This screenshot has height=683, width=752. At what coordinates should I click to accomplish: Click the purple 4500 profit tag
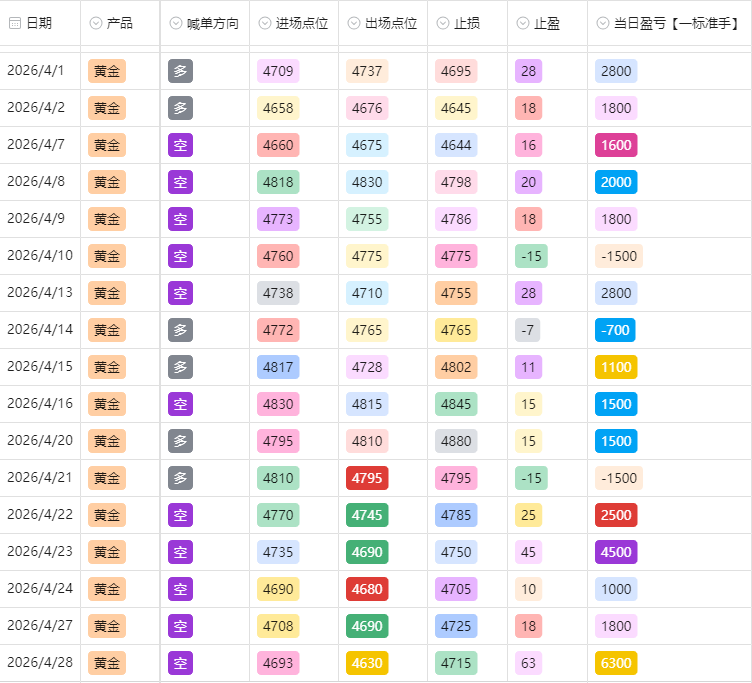tap(616, 552)
